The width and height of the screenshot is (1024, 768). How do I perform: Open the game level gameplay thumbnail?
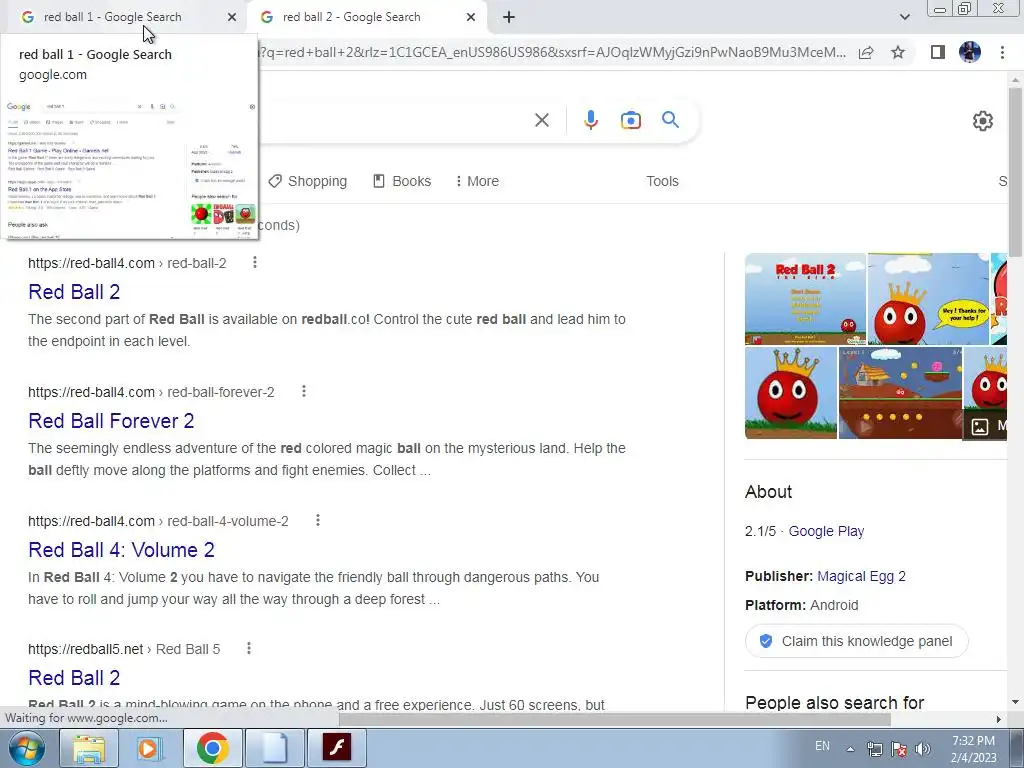coord(900,392)
